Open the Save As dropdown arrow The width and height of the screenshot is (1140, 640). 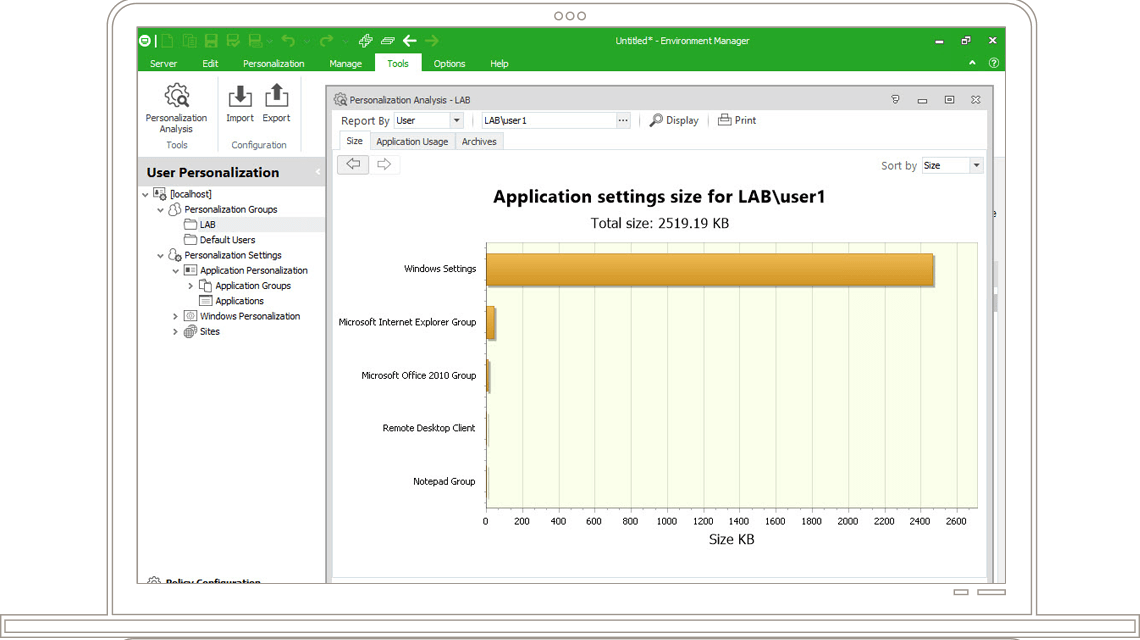point(270,41)
